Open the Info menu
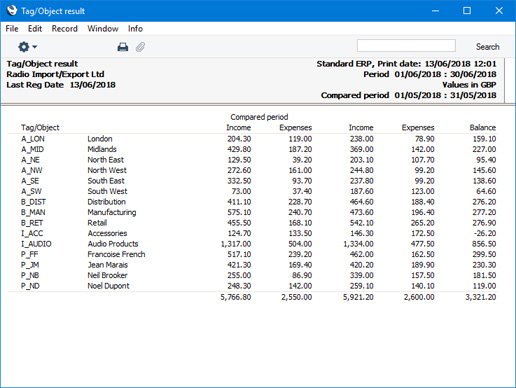Image resolution: width=516 pixels, height=388 pixels. (135, 29)
